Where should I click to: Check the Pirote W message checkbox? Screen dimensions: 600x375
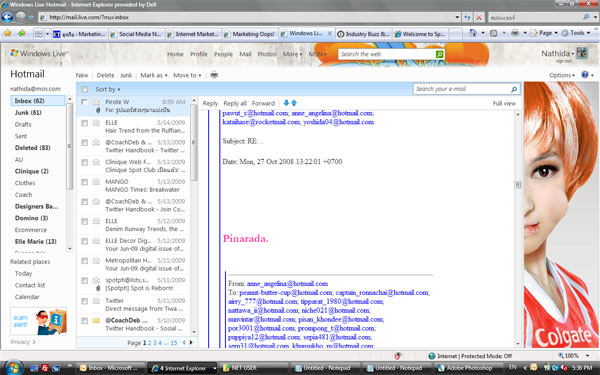[84, 102]
